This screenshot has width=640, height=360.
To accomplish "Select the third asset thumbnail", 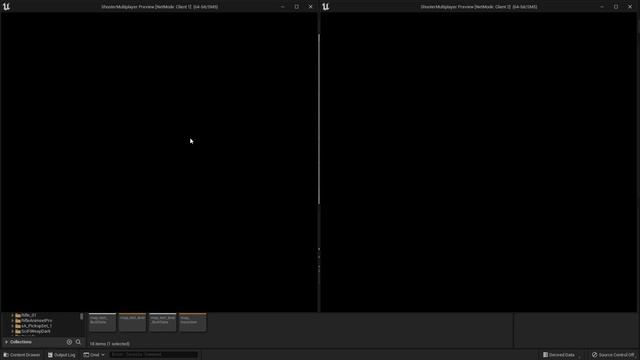I will point(162,322).
